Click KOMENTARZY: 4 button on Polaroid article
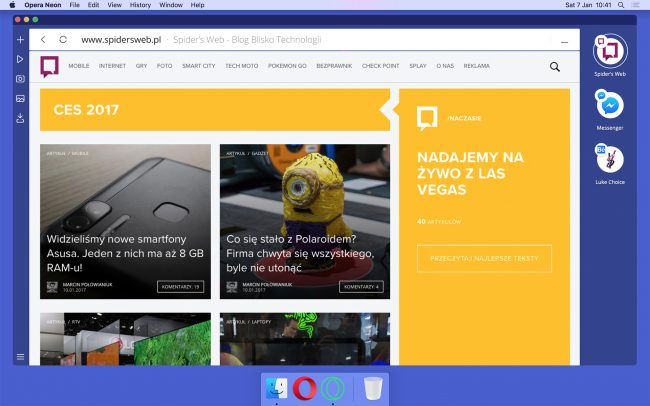This screenshot has height=406, width=650. click(361, 287)
